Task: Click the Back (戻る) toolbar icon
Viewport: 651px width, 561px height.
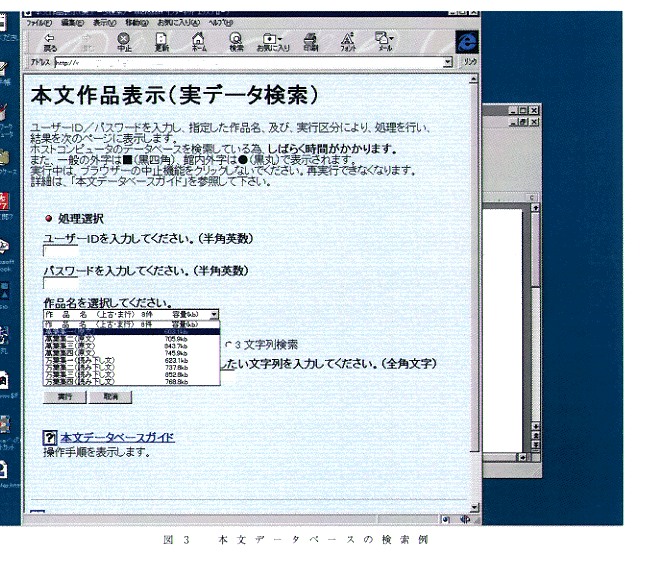Action: 50,41
